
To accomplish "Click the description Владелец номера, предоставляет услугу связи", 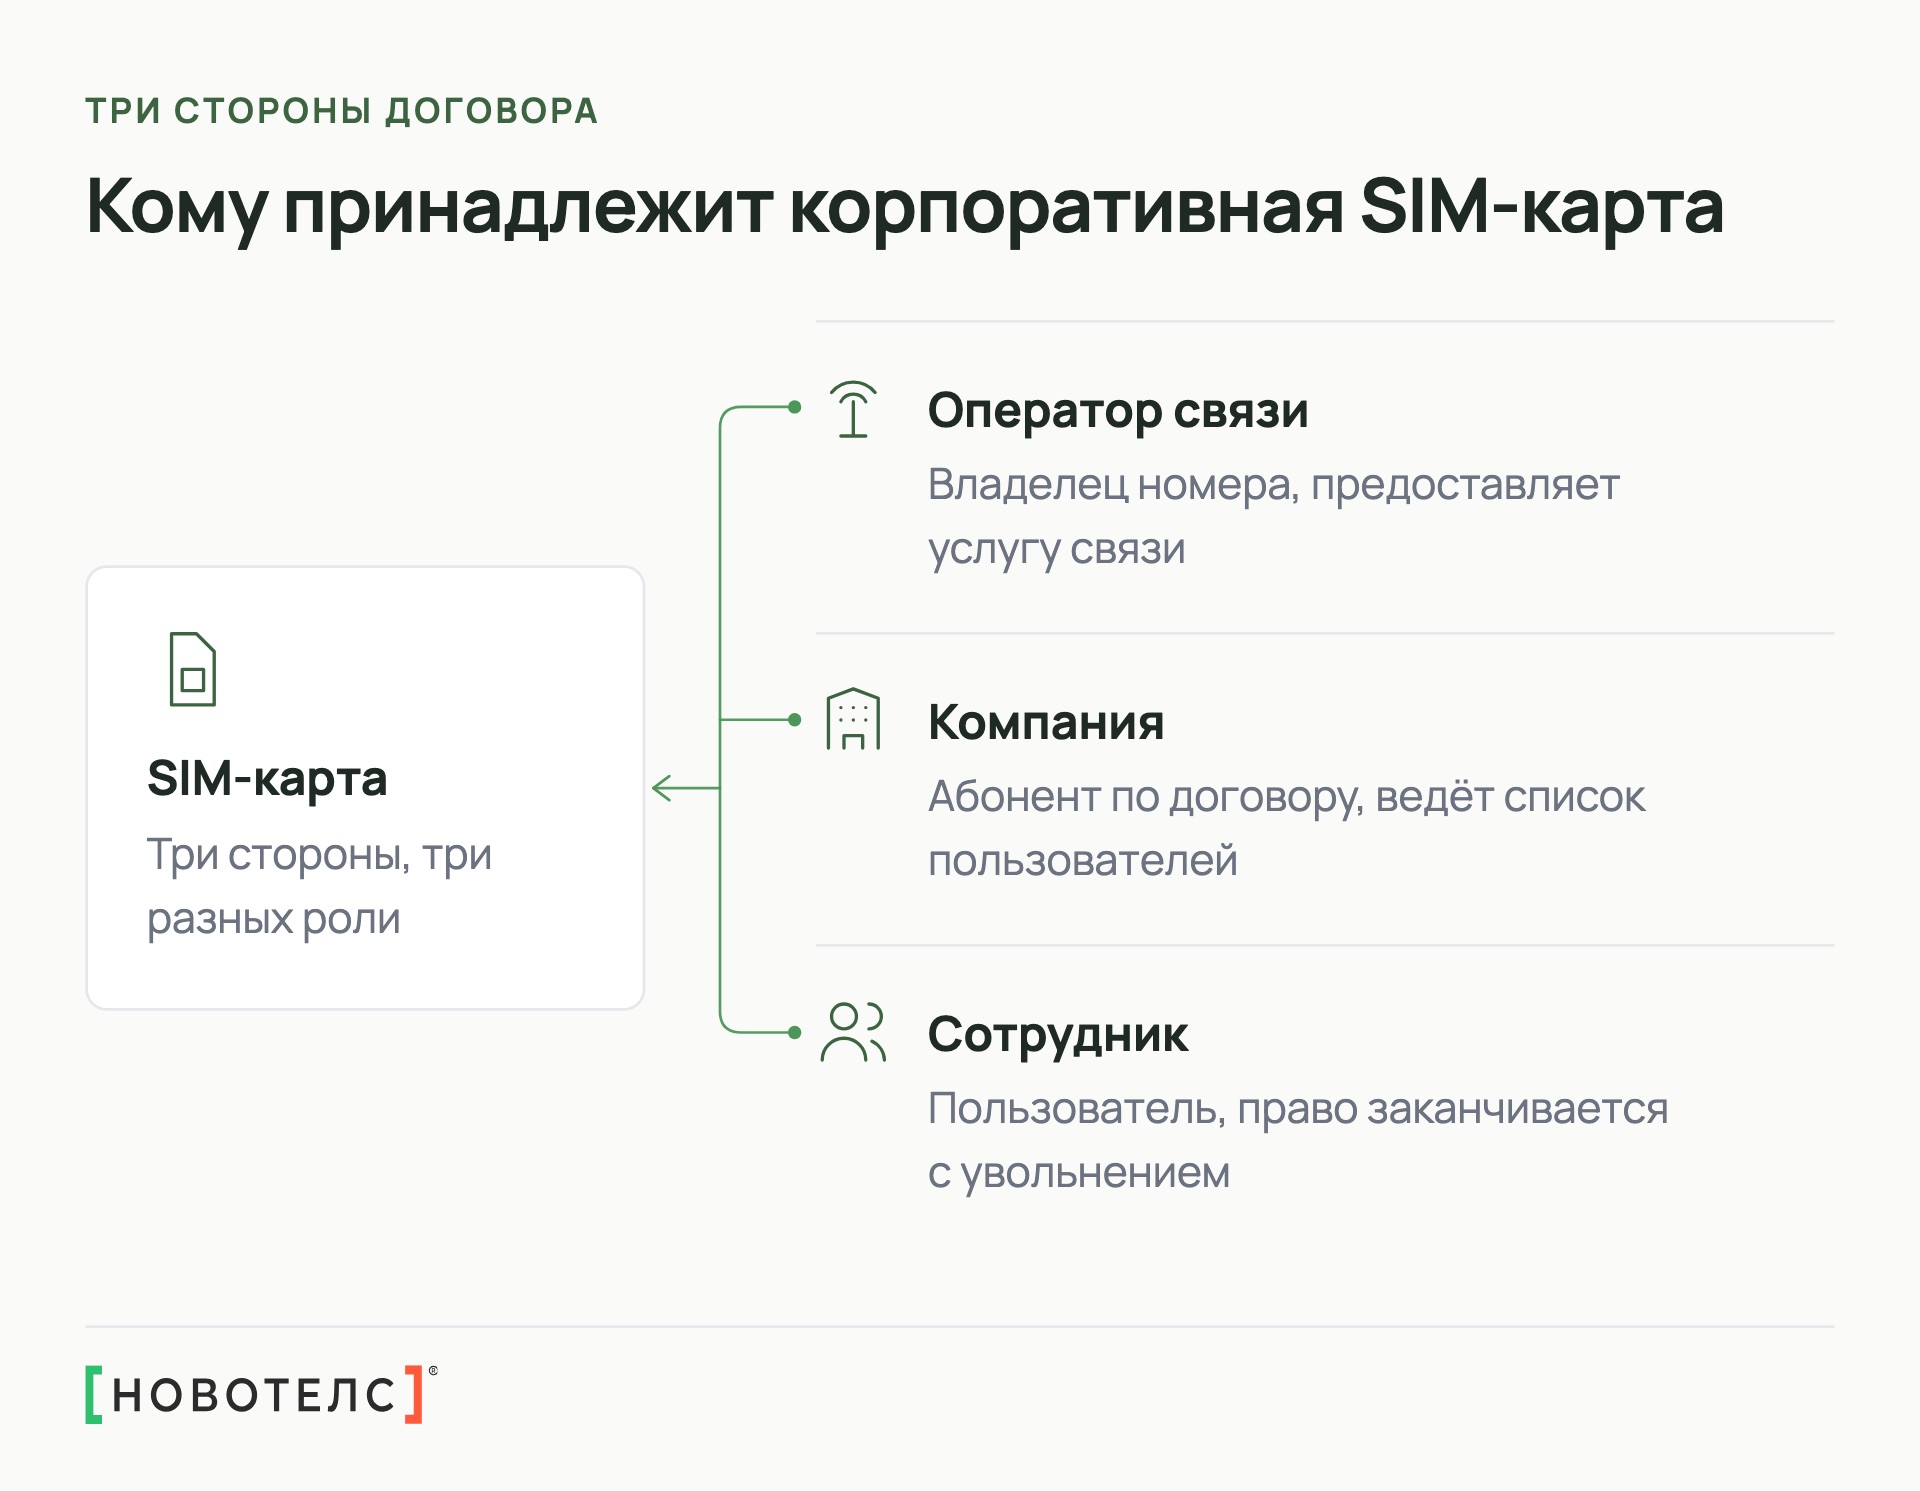I will pos(1273,517).
